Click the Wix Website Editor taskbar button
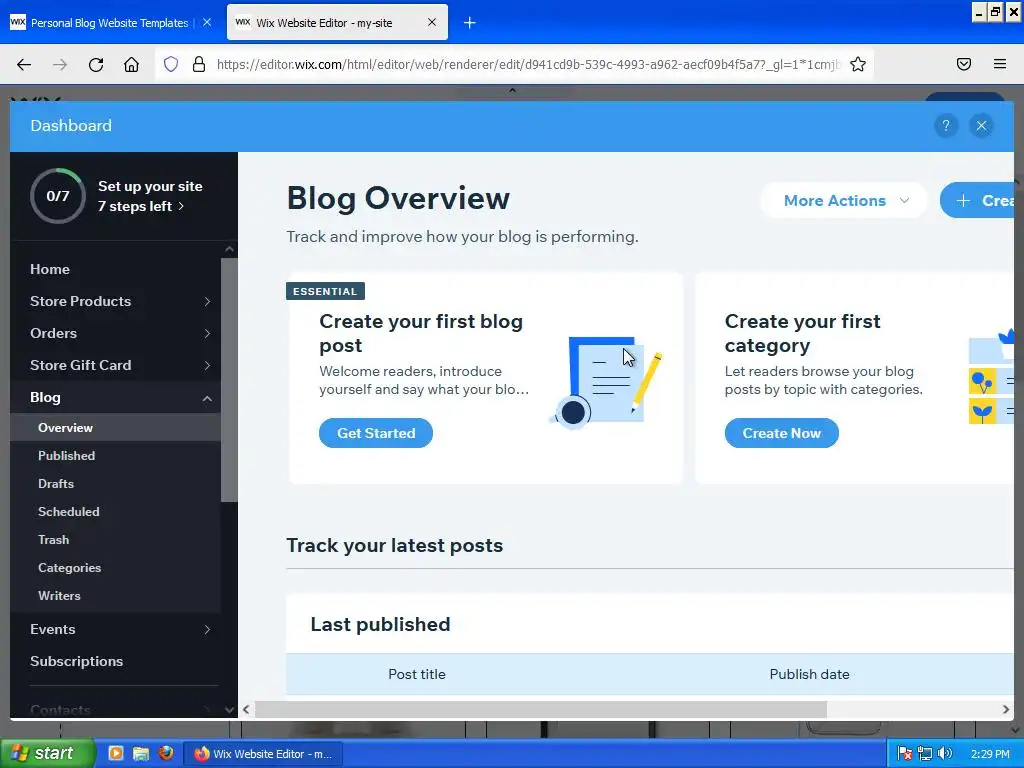The height and width of the screenshot is (768, 1024). 263,754
